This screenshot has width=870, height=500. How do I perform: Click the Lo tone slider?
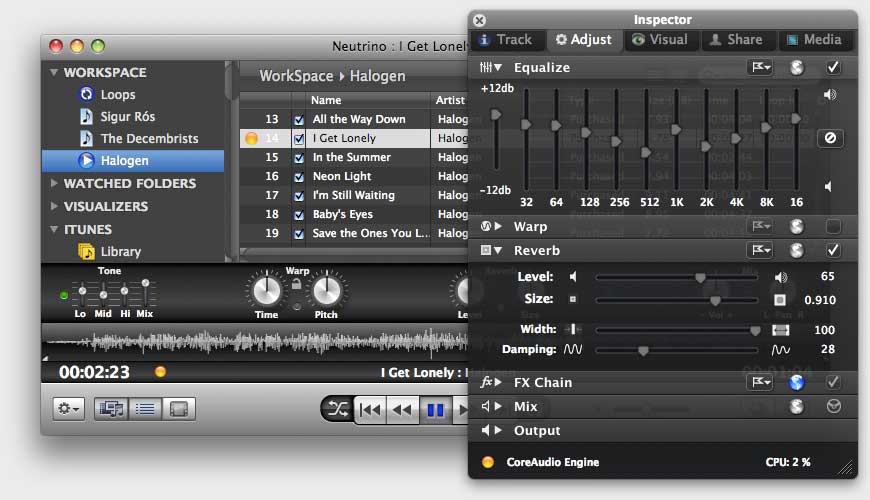point(82,293)
